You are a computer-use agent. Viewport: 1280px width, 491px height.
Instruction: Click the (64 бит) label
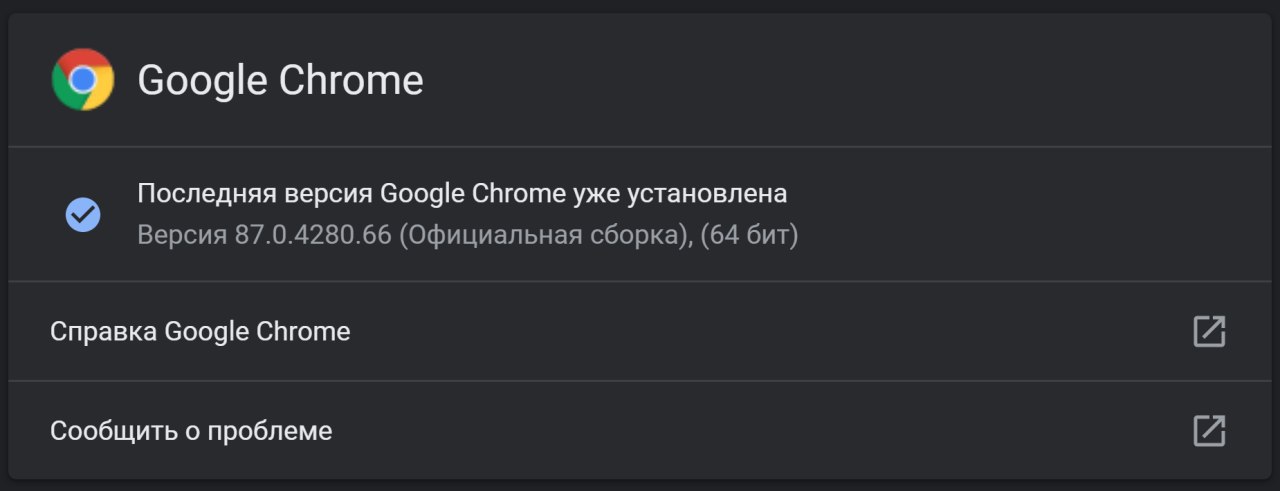[749, 237]
